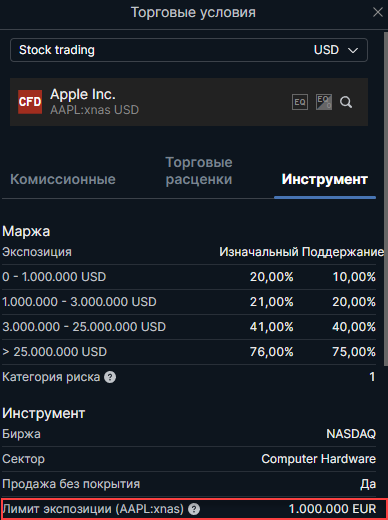Image resolution: width=388 pixels, height=520 pixels.
Task: Click the AAPL:xnas USD ticker text
Action: pos(94,110)
